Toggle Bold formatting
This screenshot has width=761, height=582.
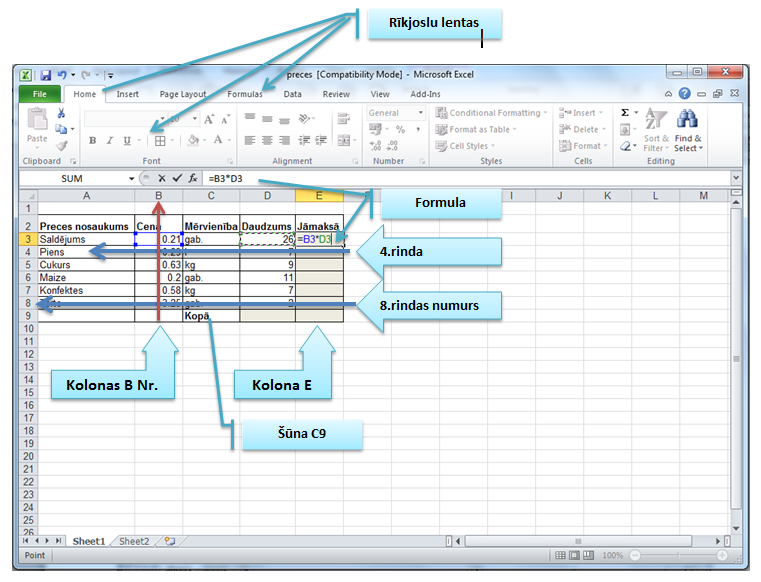(x=92, y=140)
